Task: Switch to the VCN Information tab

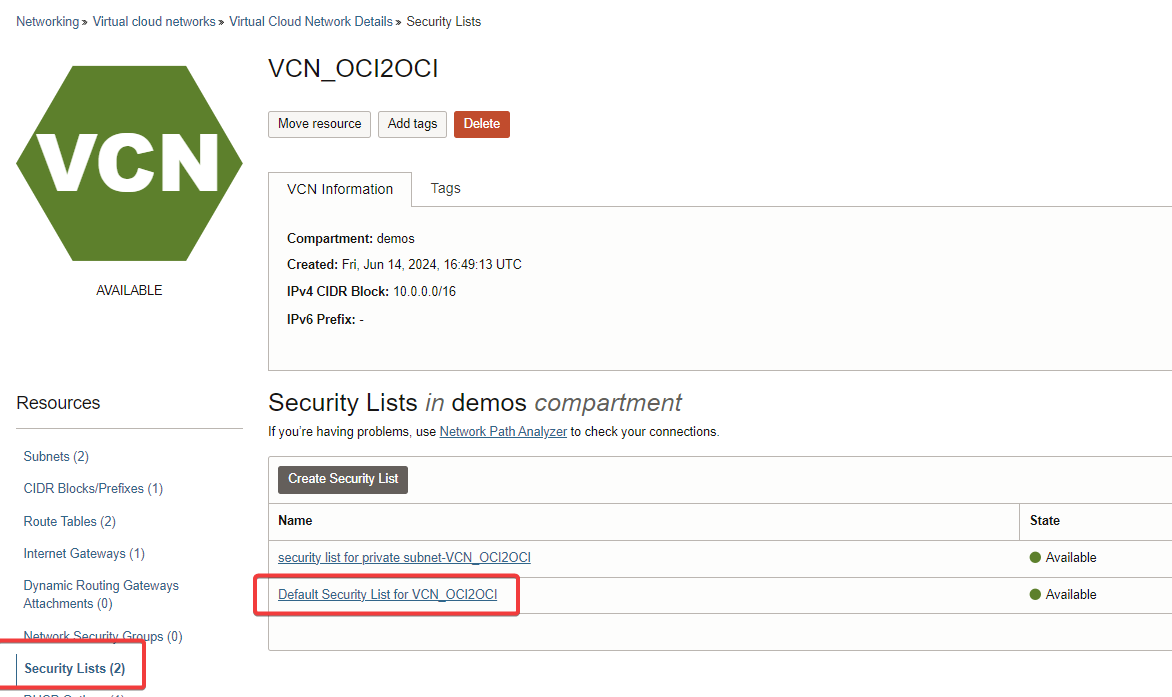Action: coord(340,190)
